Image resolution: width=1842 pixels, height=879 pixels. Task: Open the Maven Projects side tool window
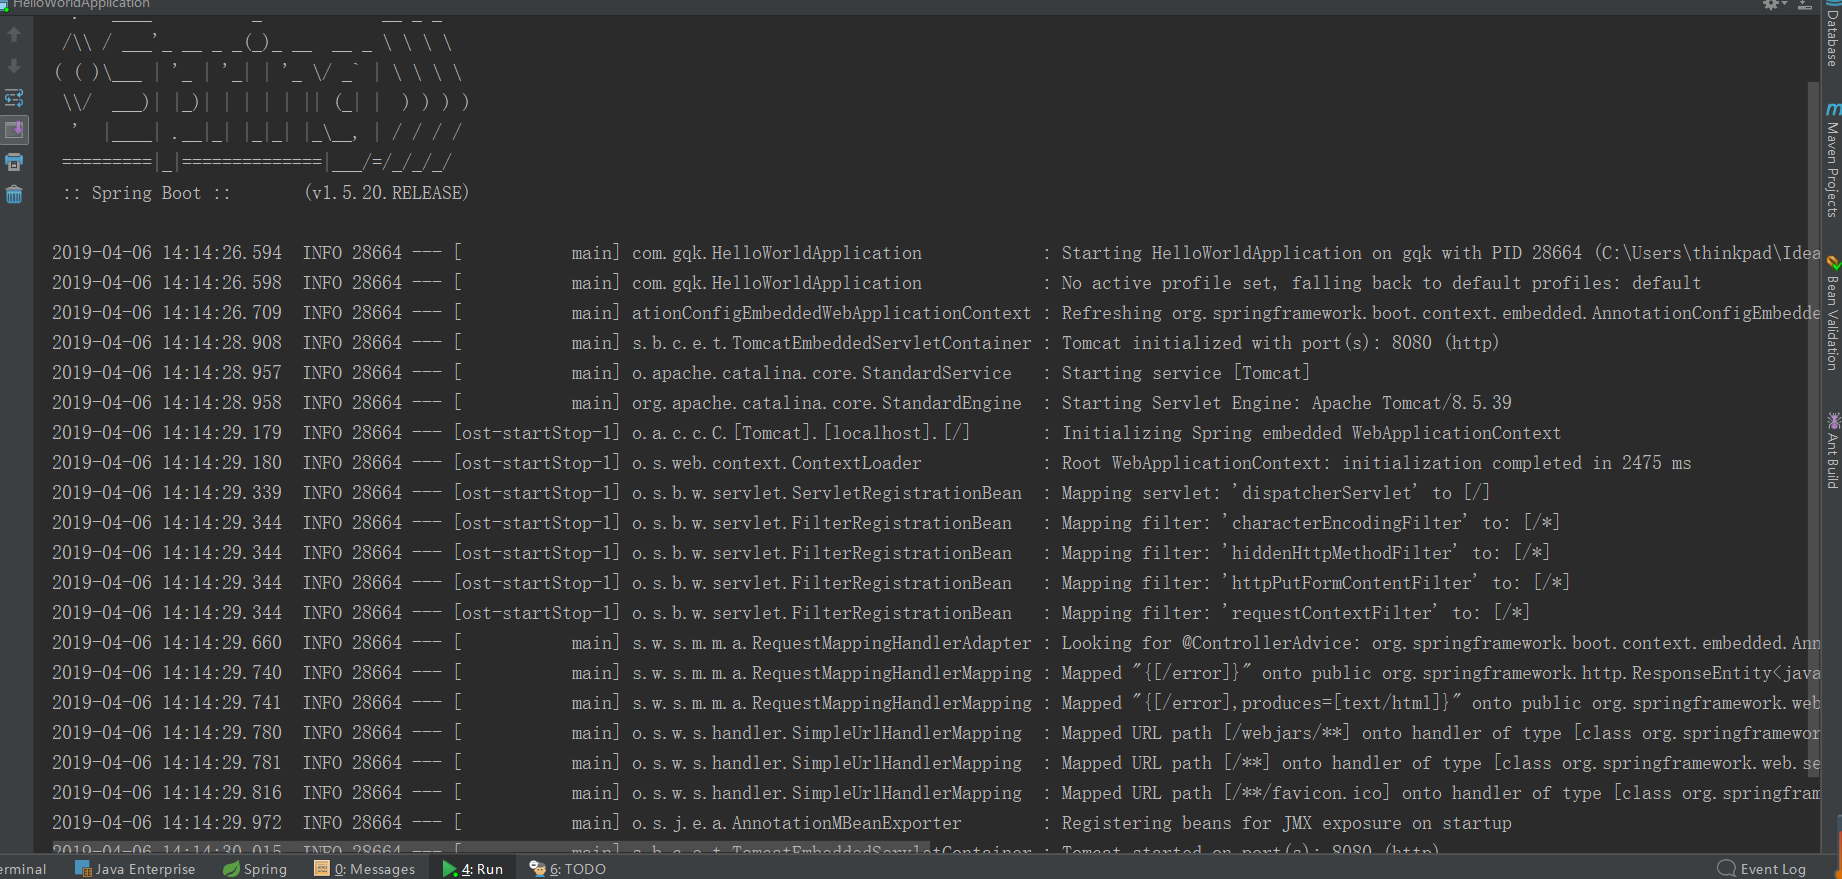[1832, 162]
